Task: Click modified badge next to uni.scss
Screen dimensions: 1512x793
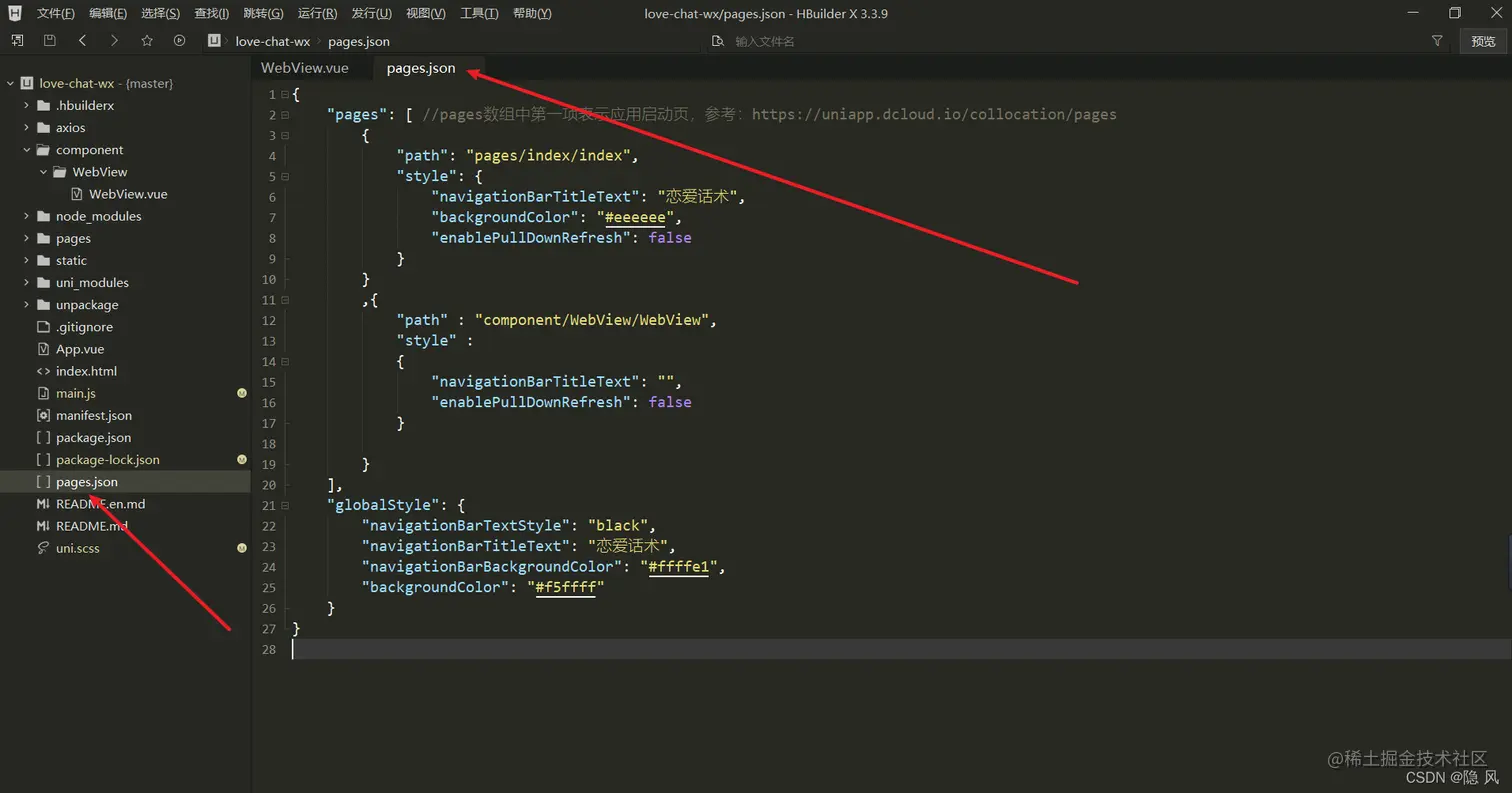Action: 242,548
